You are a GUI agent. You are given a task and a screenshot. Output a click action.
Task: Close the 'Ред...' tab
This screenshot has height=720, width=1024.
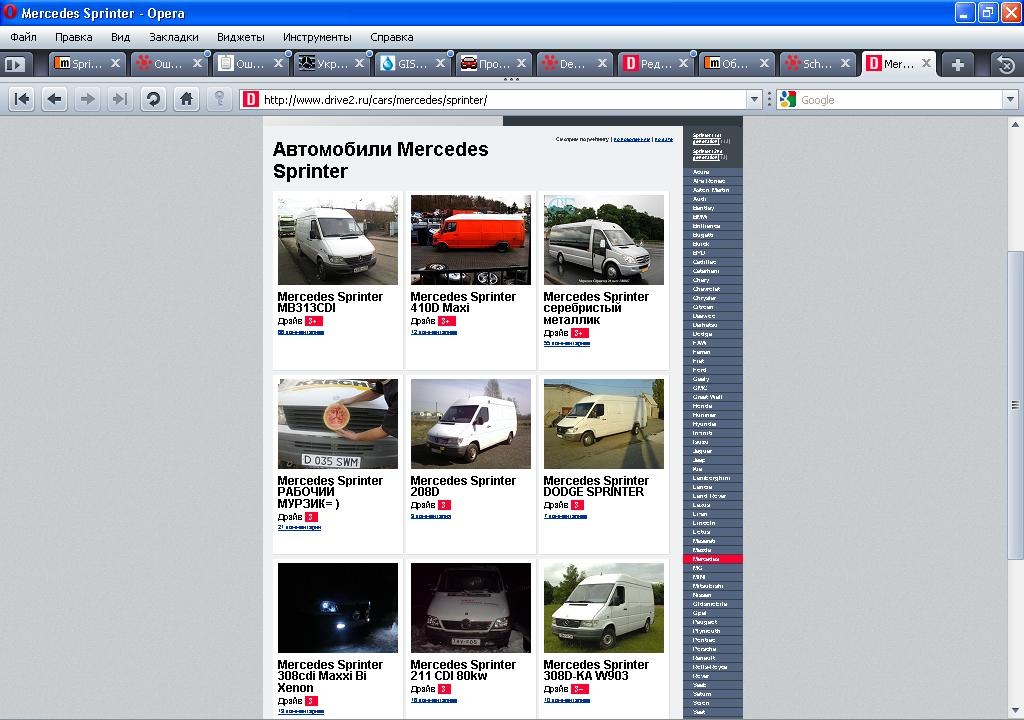click(x=683, y=63)
